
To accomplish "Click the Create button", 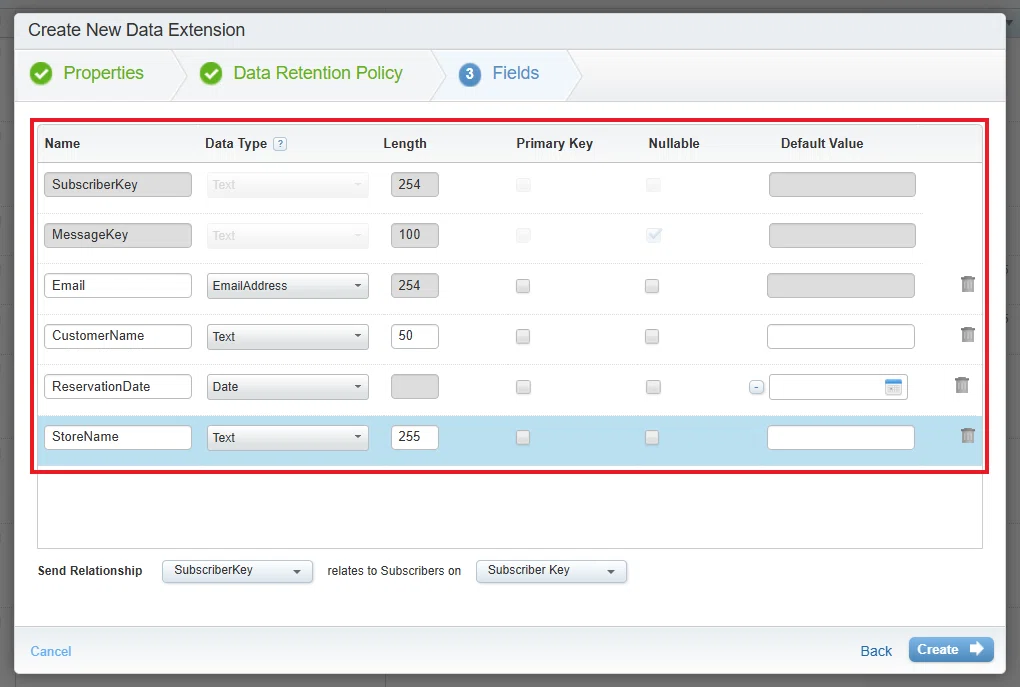I will [x=950, y=649].
